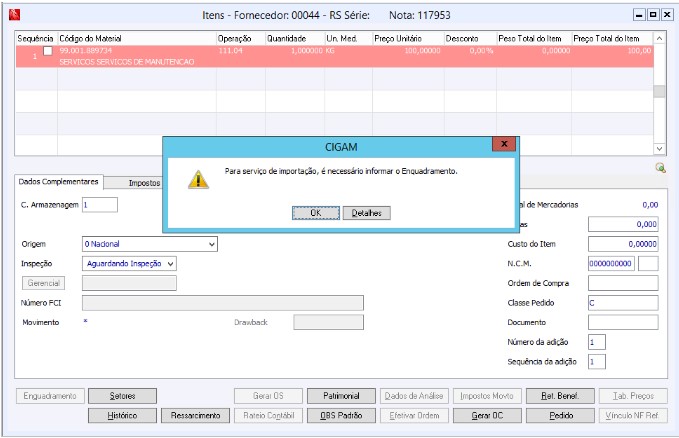Select the SERVICOS DE MANUTENCAO item row
The image size is (679, 438).
pyautogui.click(x=334, y=56)
